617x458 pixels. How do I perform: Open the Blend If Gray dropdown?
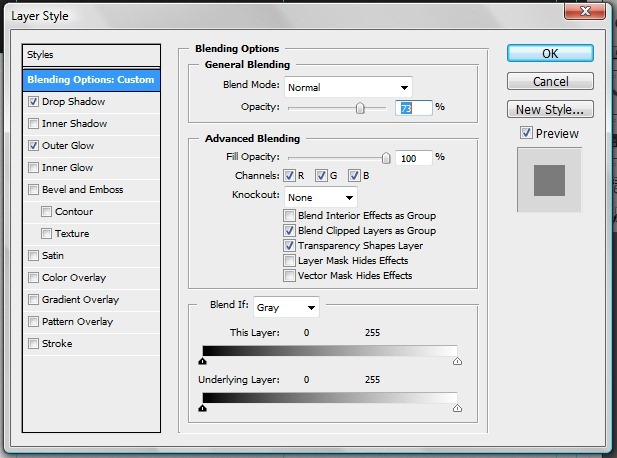pos(285,307)
